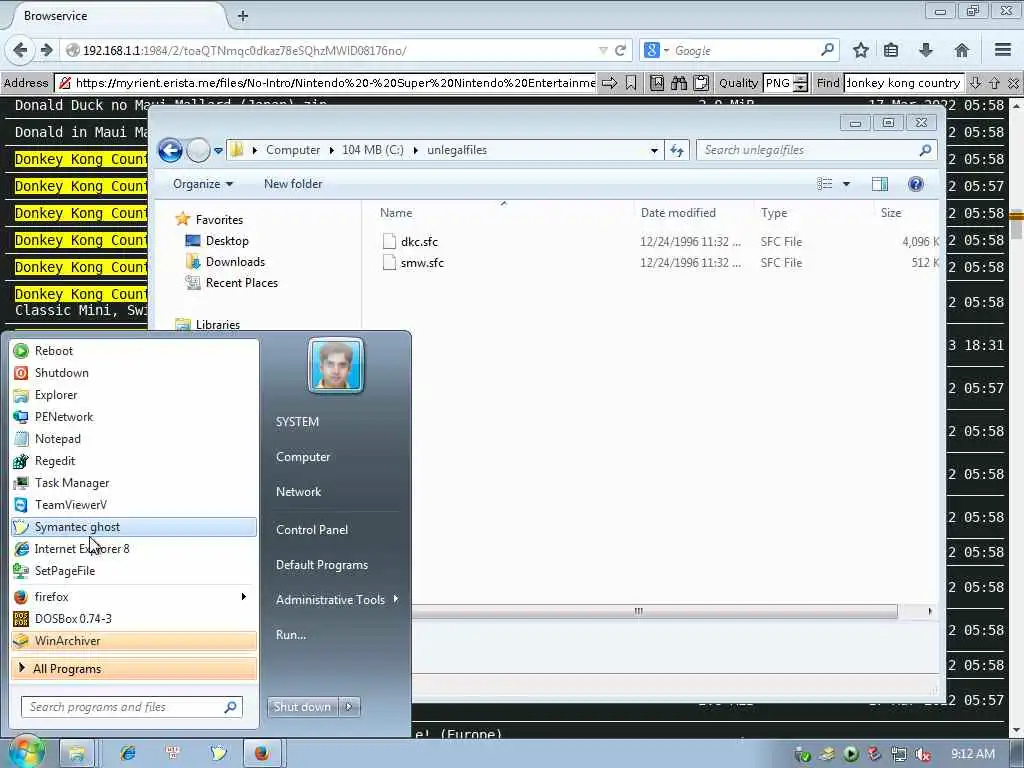Open the Firefox URL history dropdown arrow
The height and width of the screenshot is (768, 1024).
pyautogui.click(x=603, y=50)
